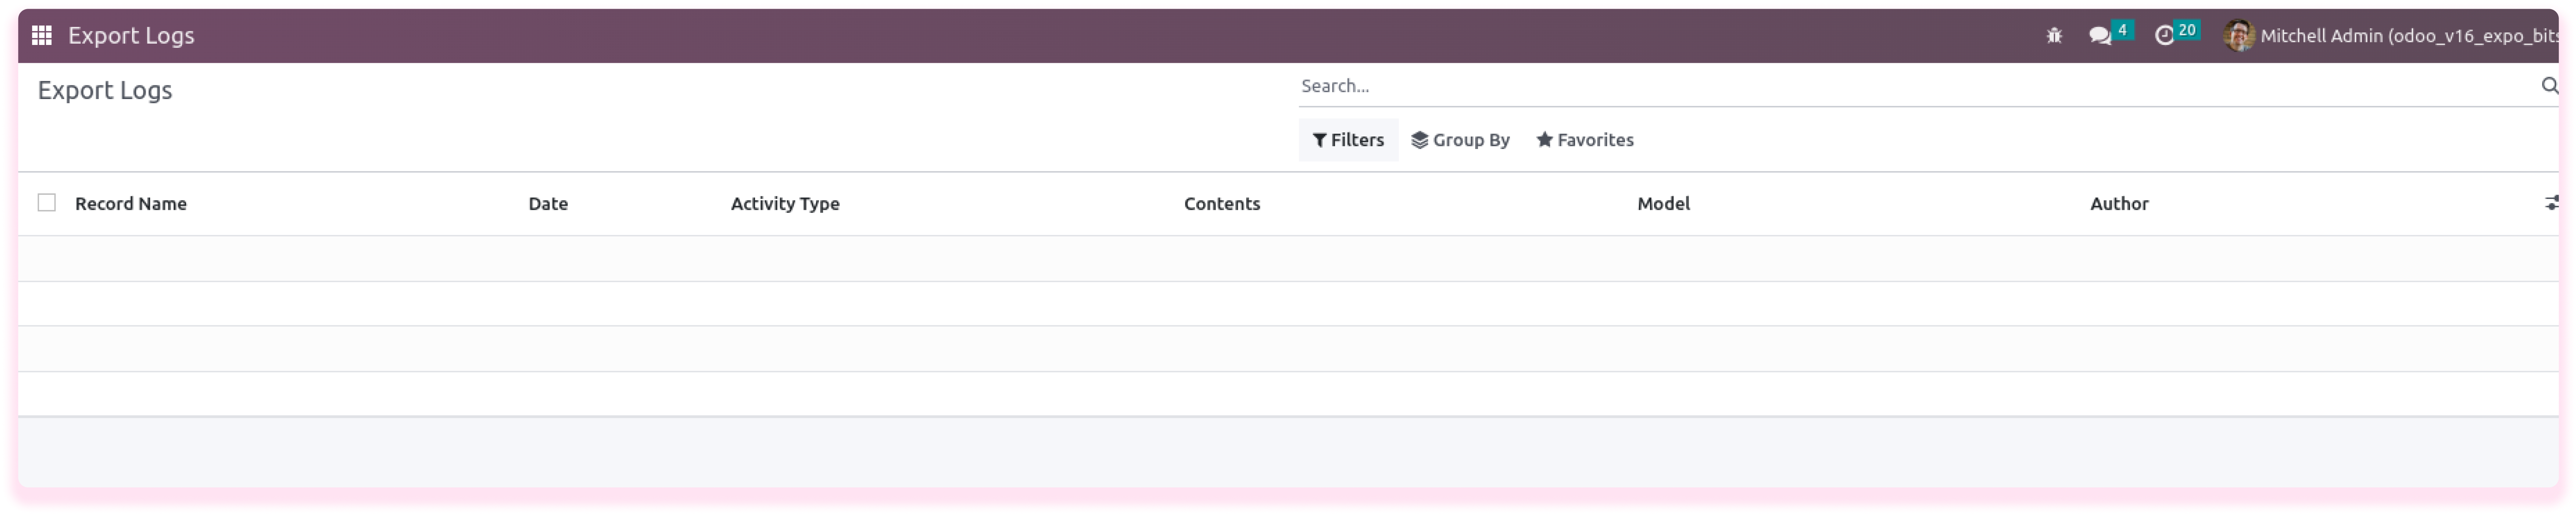2576x514 pixels.
Task: Open optional columns adjust icon
Action: (x=2552, y=204)
